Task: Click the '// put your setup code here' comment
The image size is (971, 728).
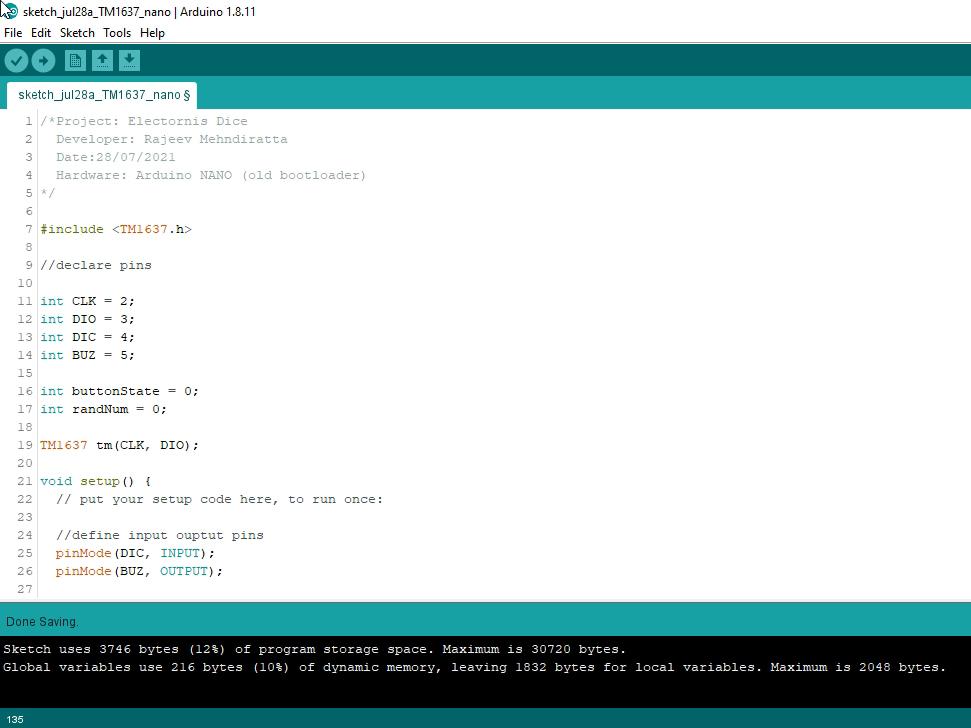Action: coord(219,499)
